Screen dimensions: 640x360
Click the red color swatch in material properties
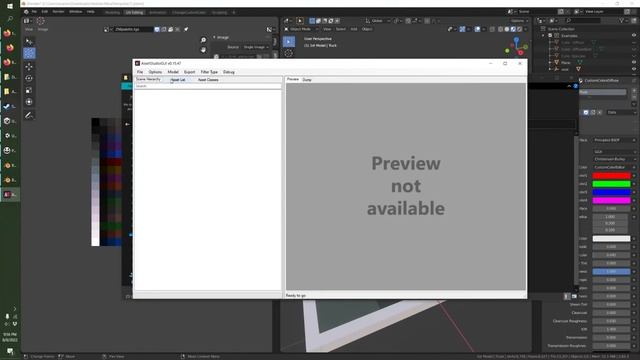pos(611,176)
